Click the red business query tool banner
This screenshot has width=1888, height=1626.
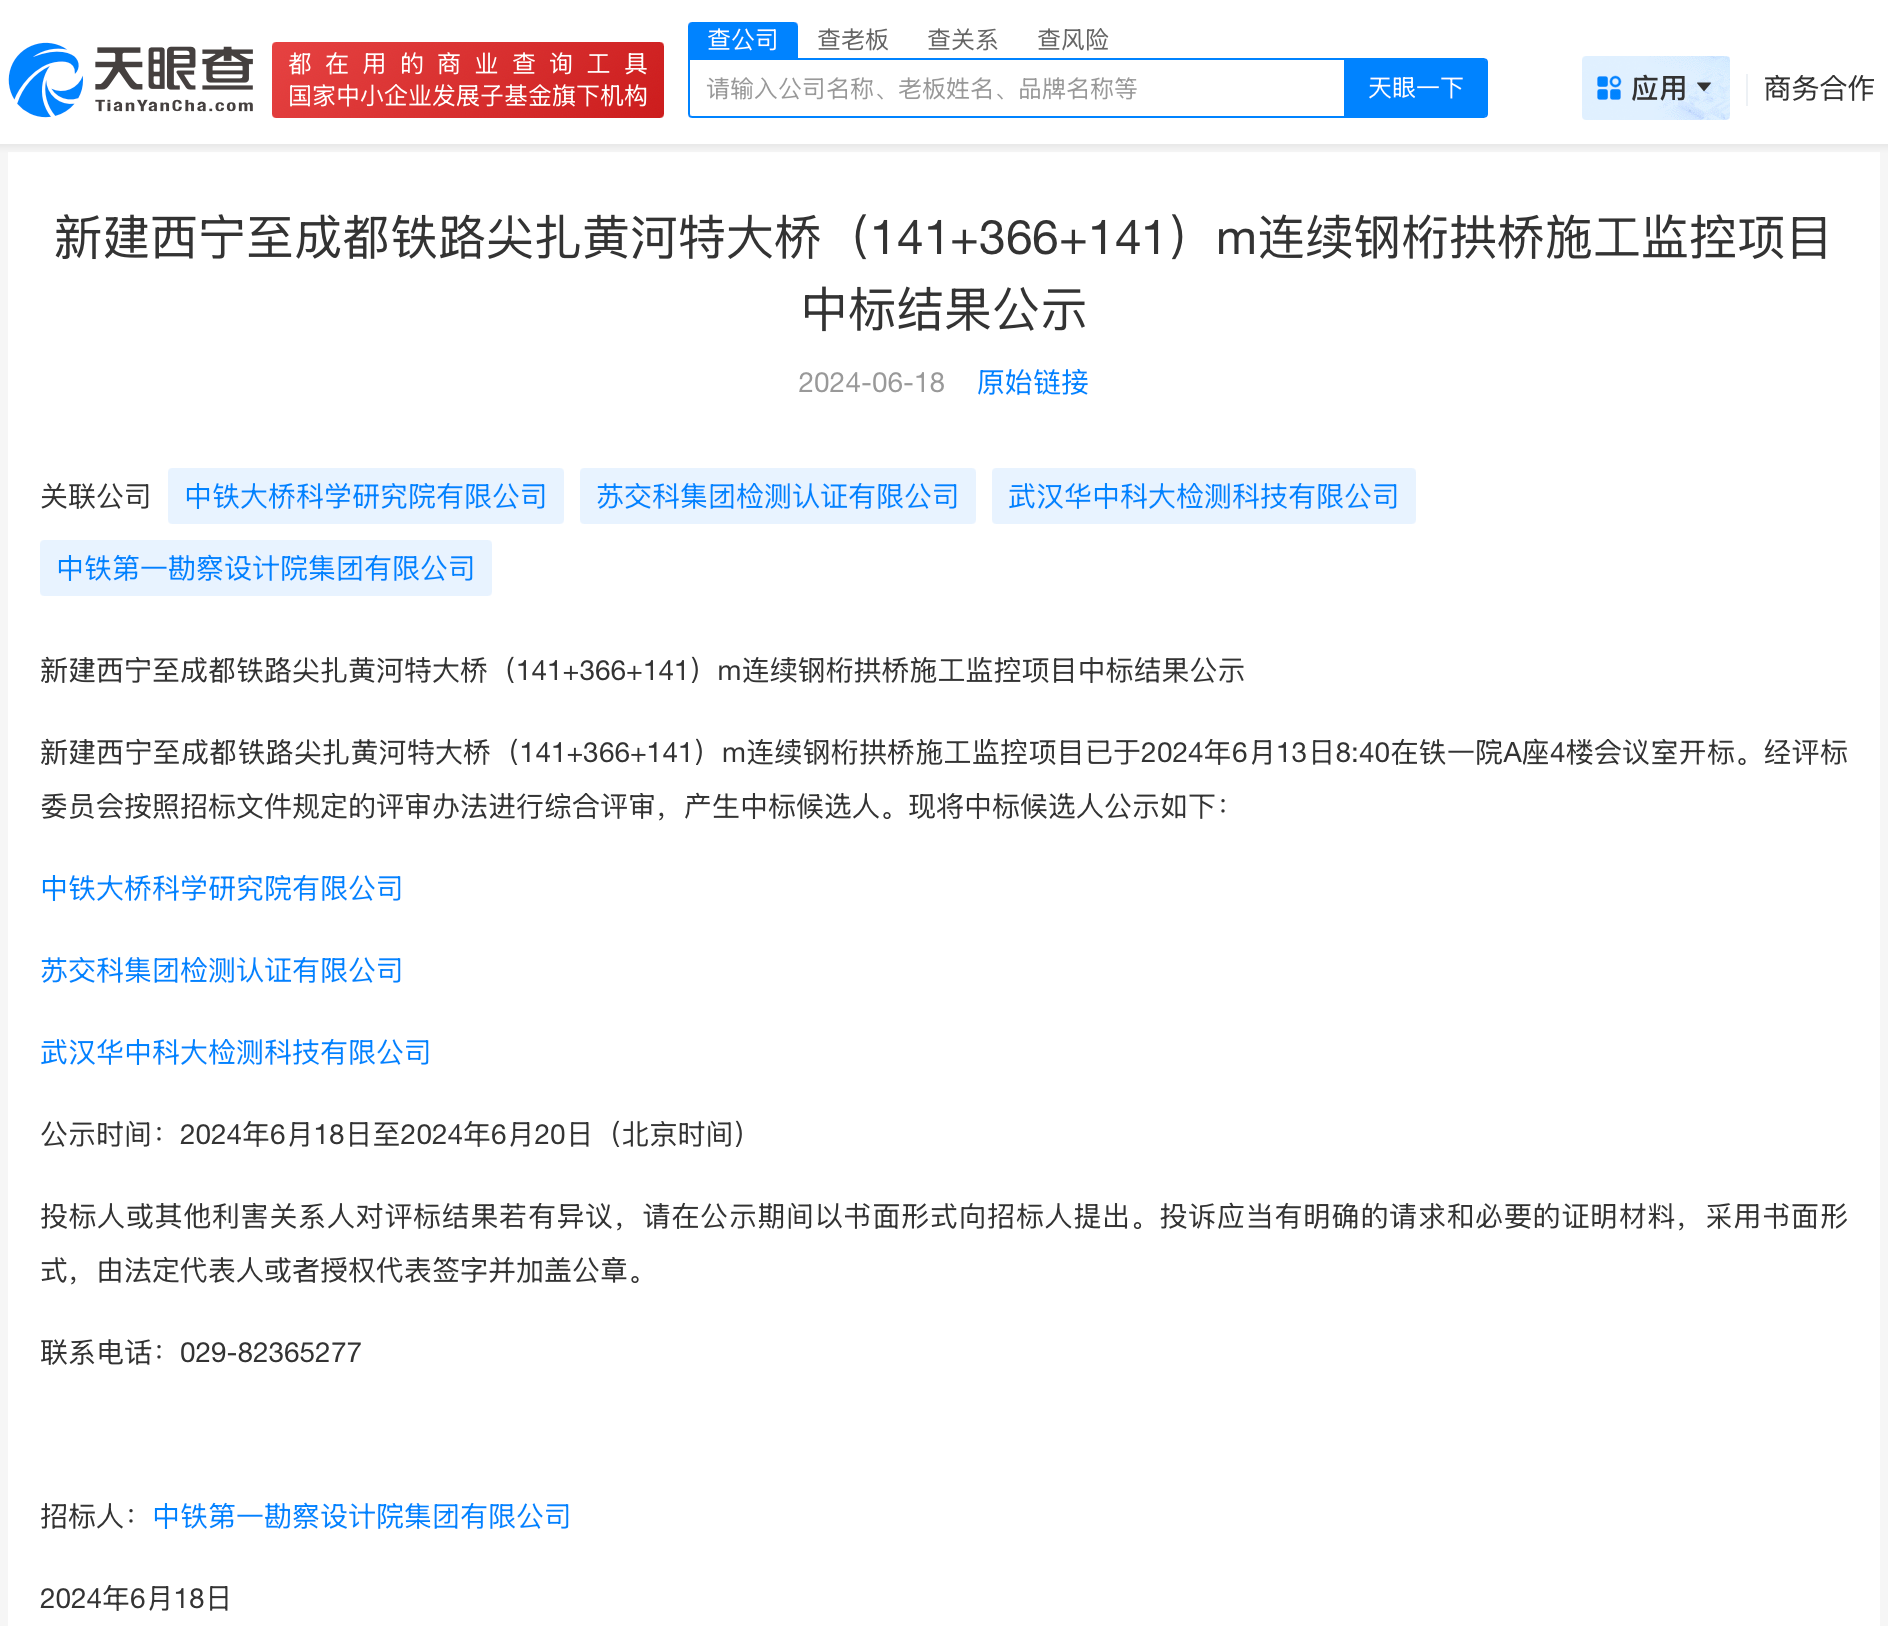tap(467, 81)
